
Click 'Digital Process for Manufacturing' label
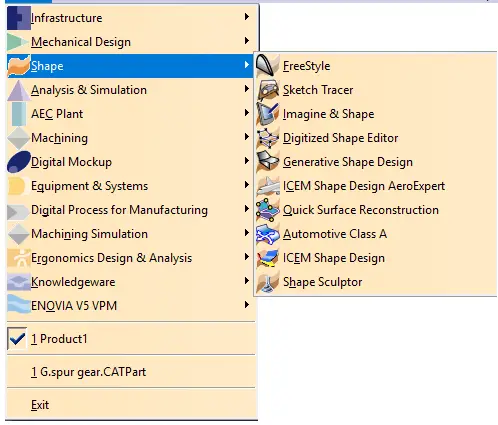[119, 210]
